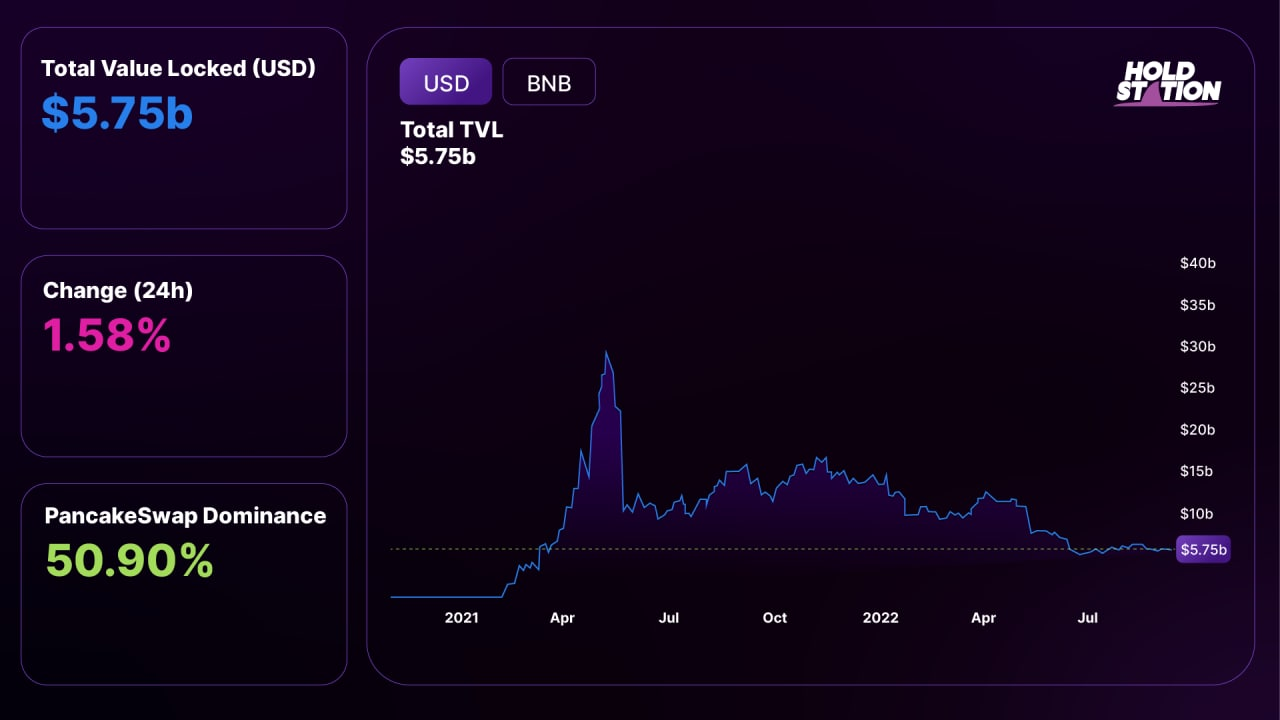
Task: Click the 2022 x-axis label
Action: coord(881,618)
